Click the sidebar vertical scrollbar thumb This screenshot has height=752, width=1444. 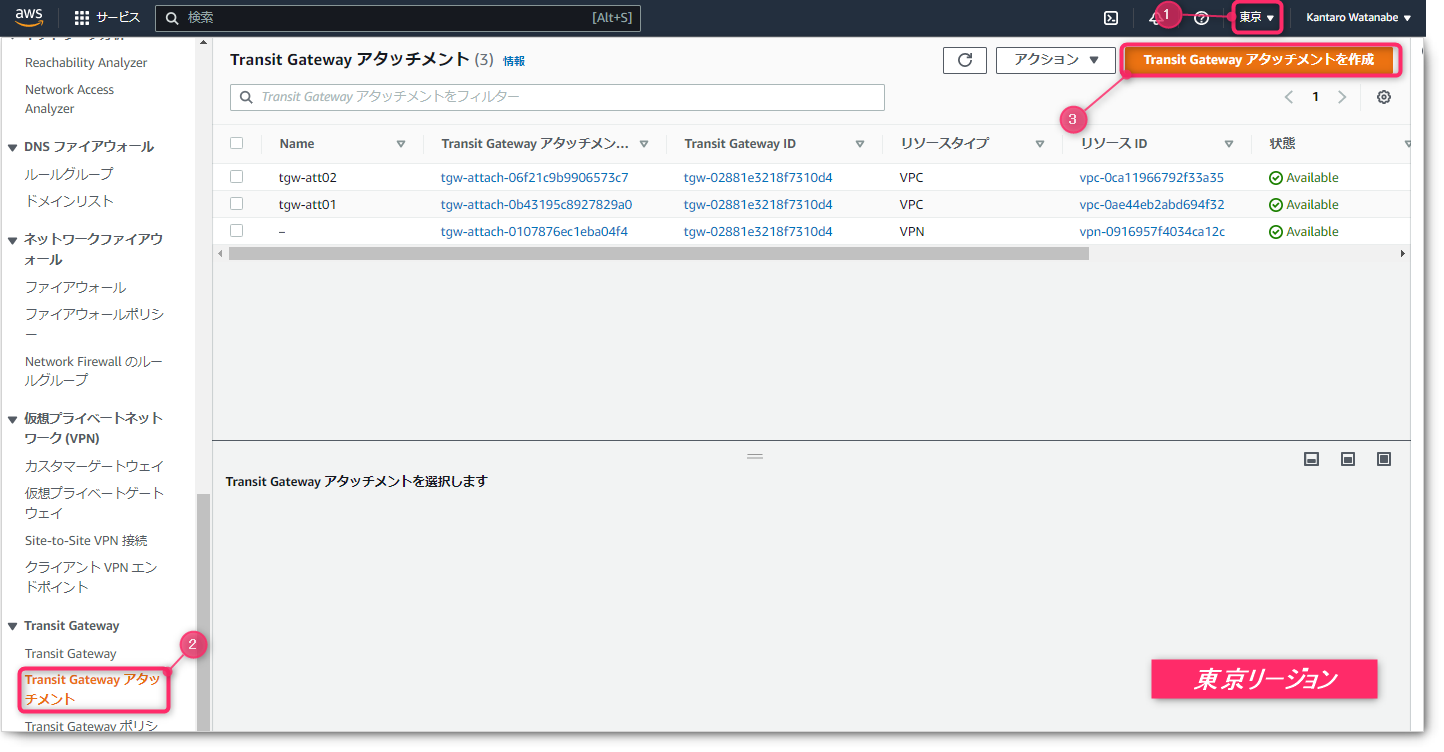(x=203, y=612)
